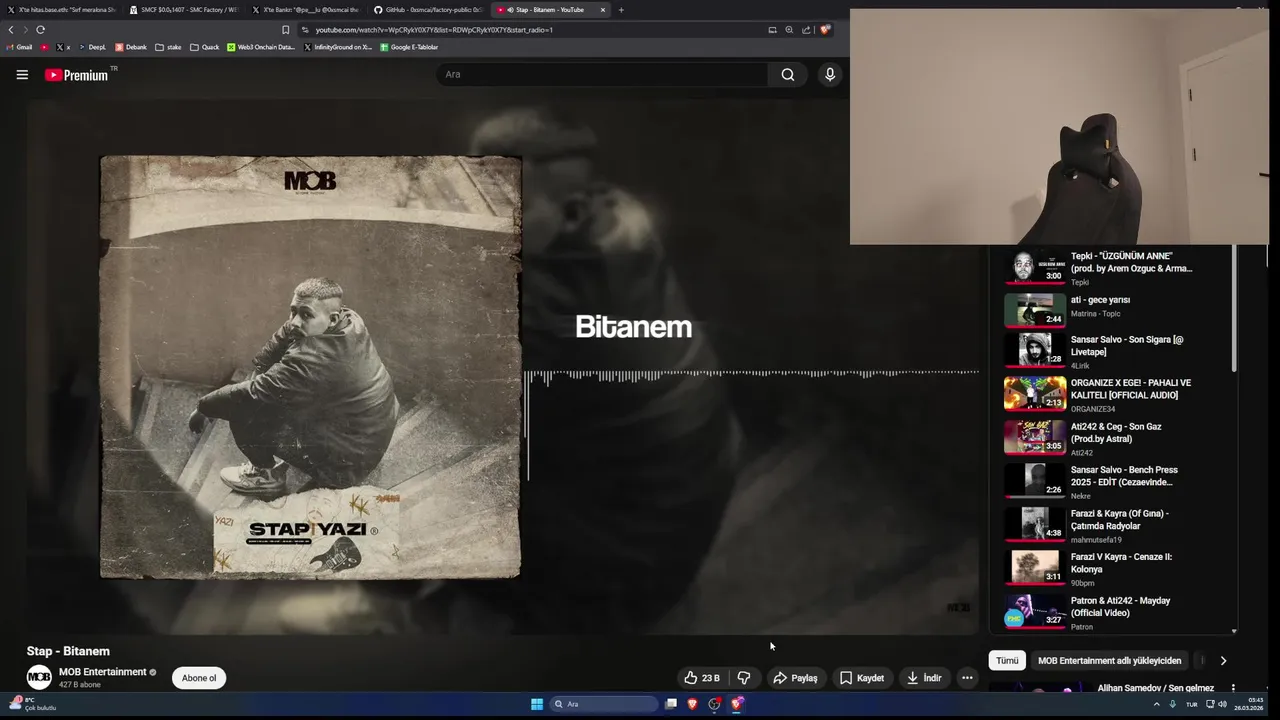Dislike the video with thumbs-down icon

click(x=744, y=678)
